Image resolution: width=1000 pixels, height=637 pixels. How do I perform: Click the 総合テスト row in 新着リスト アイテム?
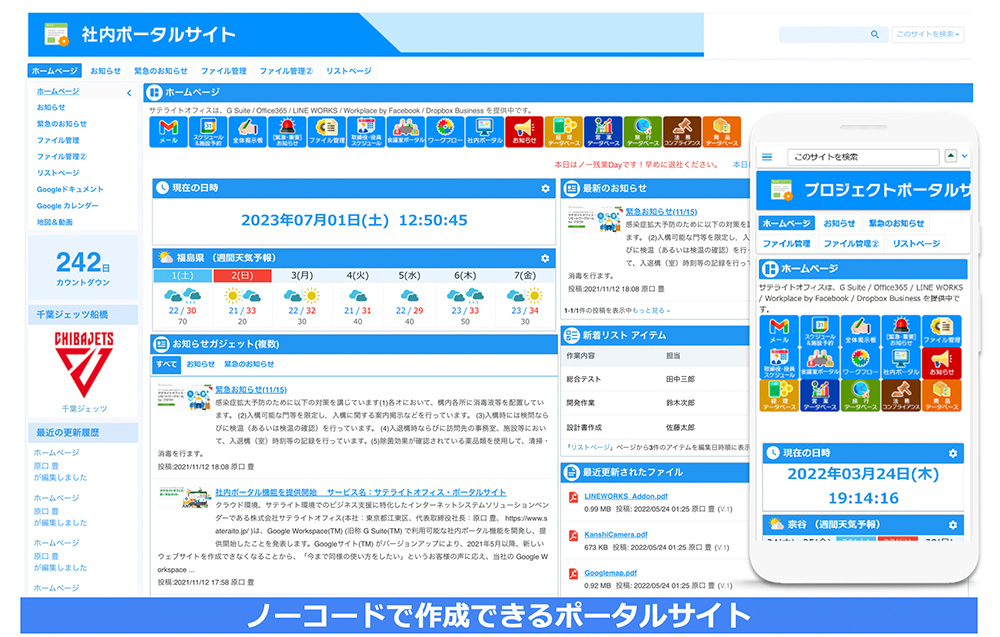(657, 379)
